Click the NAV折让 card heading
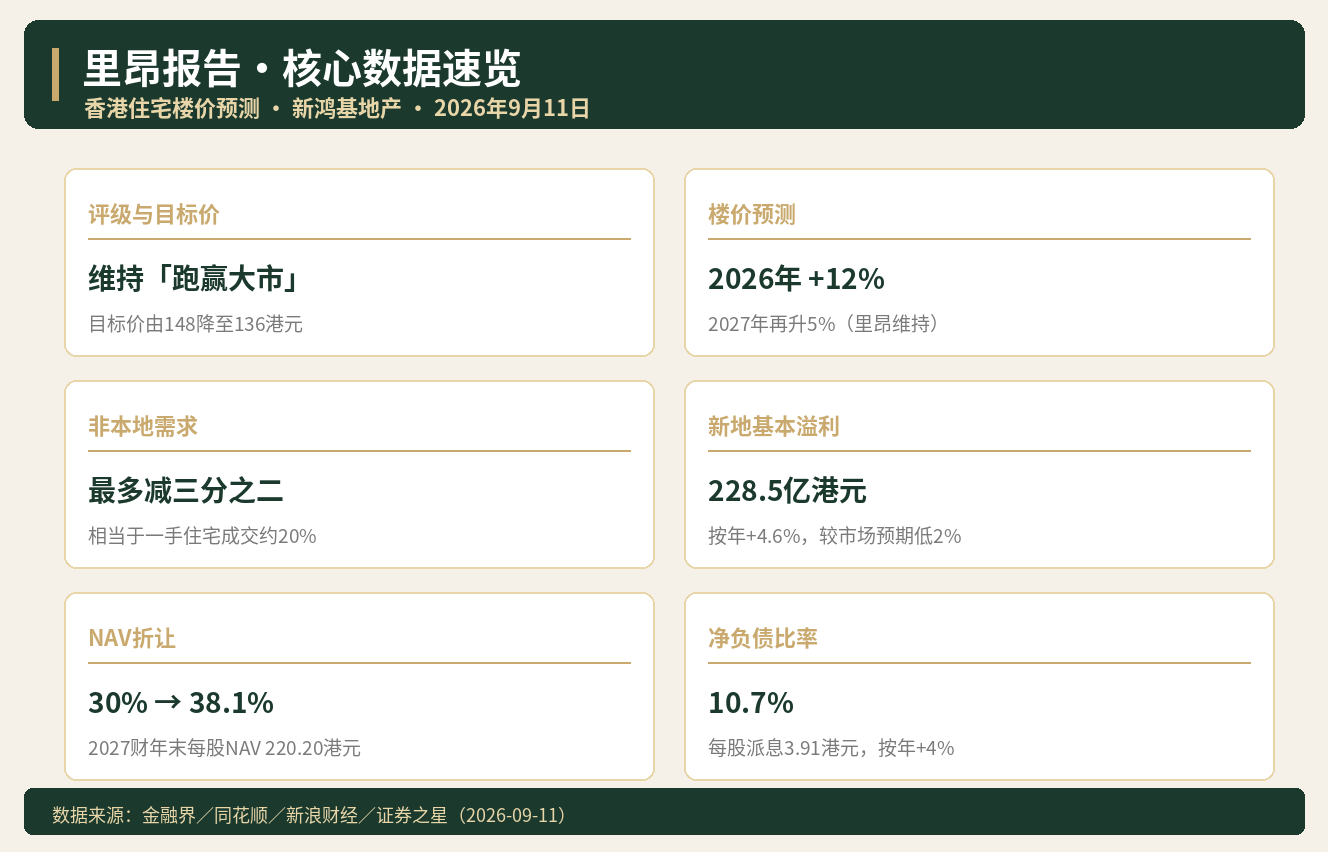Screen dimensions: 1328x852 click(x=132, y=638)
